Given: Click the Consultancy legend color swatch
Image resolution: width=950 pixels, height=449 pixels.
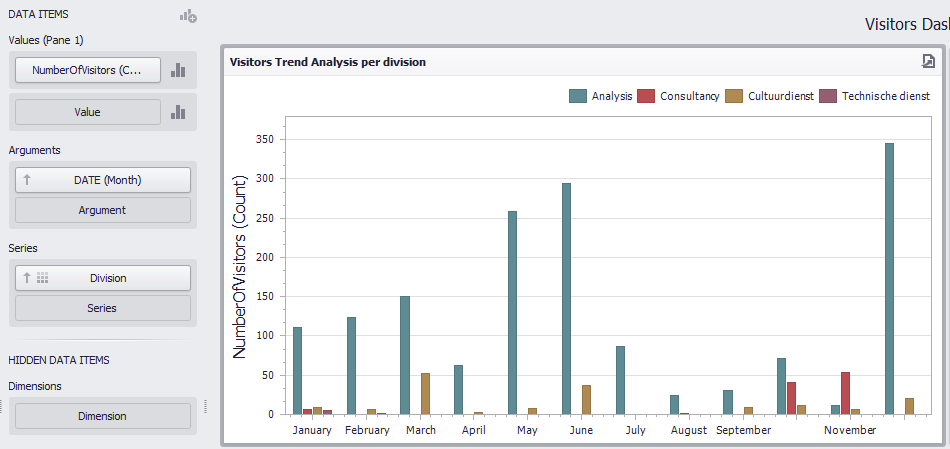Looking at the screenshot, I should pos(647,96).
